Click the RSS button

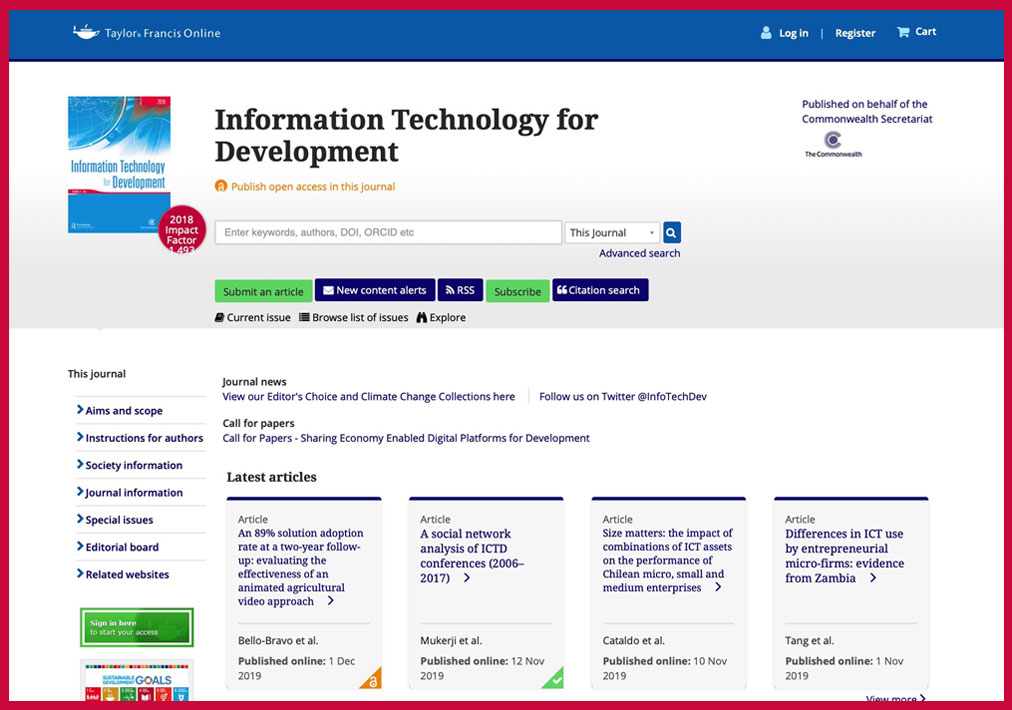click(460, 290)
